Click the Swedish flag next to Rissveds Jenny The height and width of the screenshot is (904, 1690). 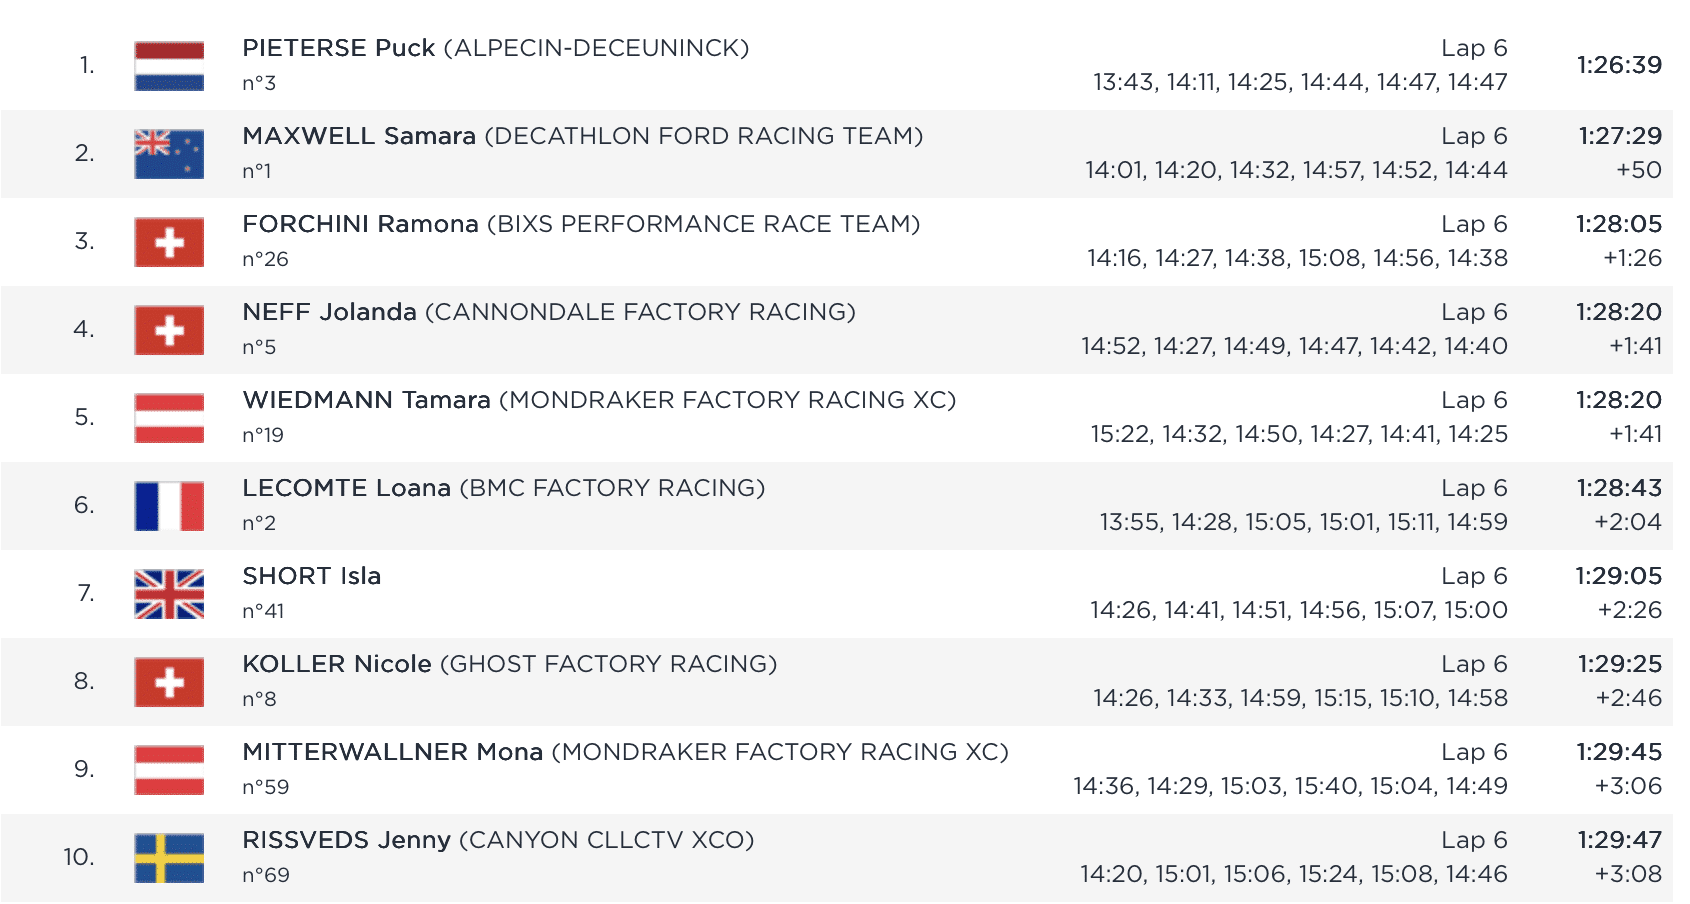click(x=169, y=858)
